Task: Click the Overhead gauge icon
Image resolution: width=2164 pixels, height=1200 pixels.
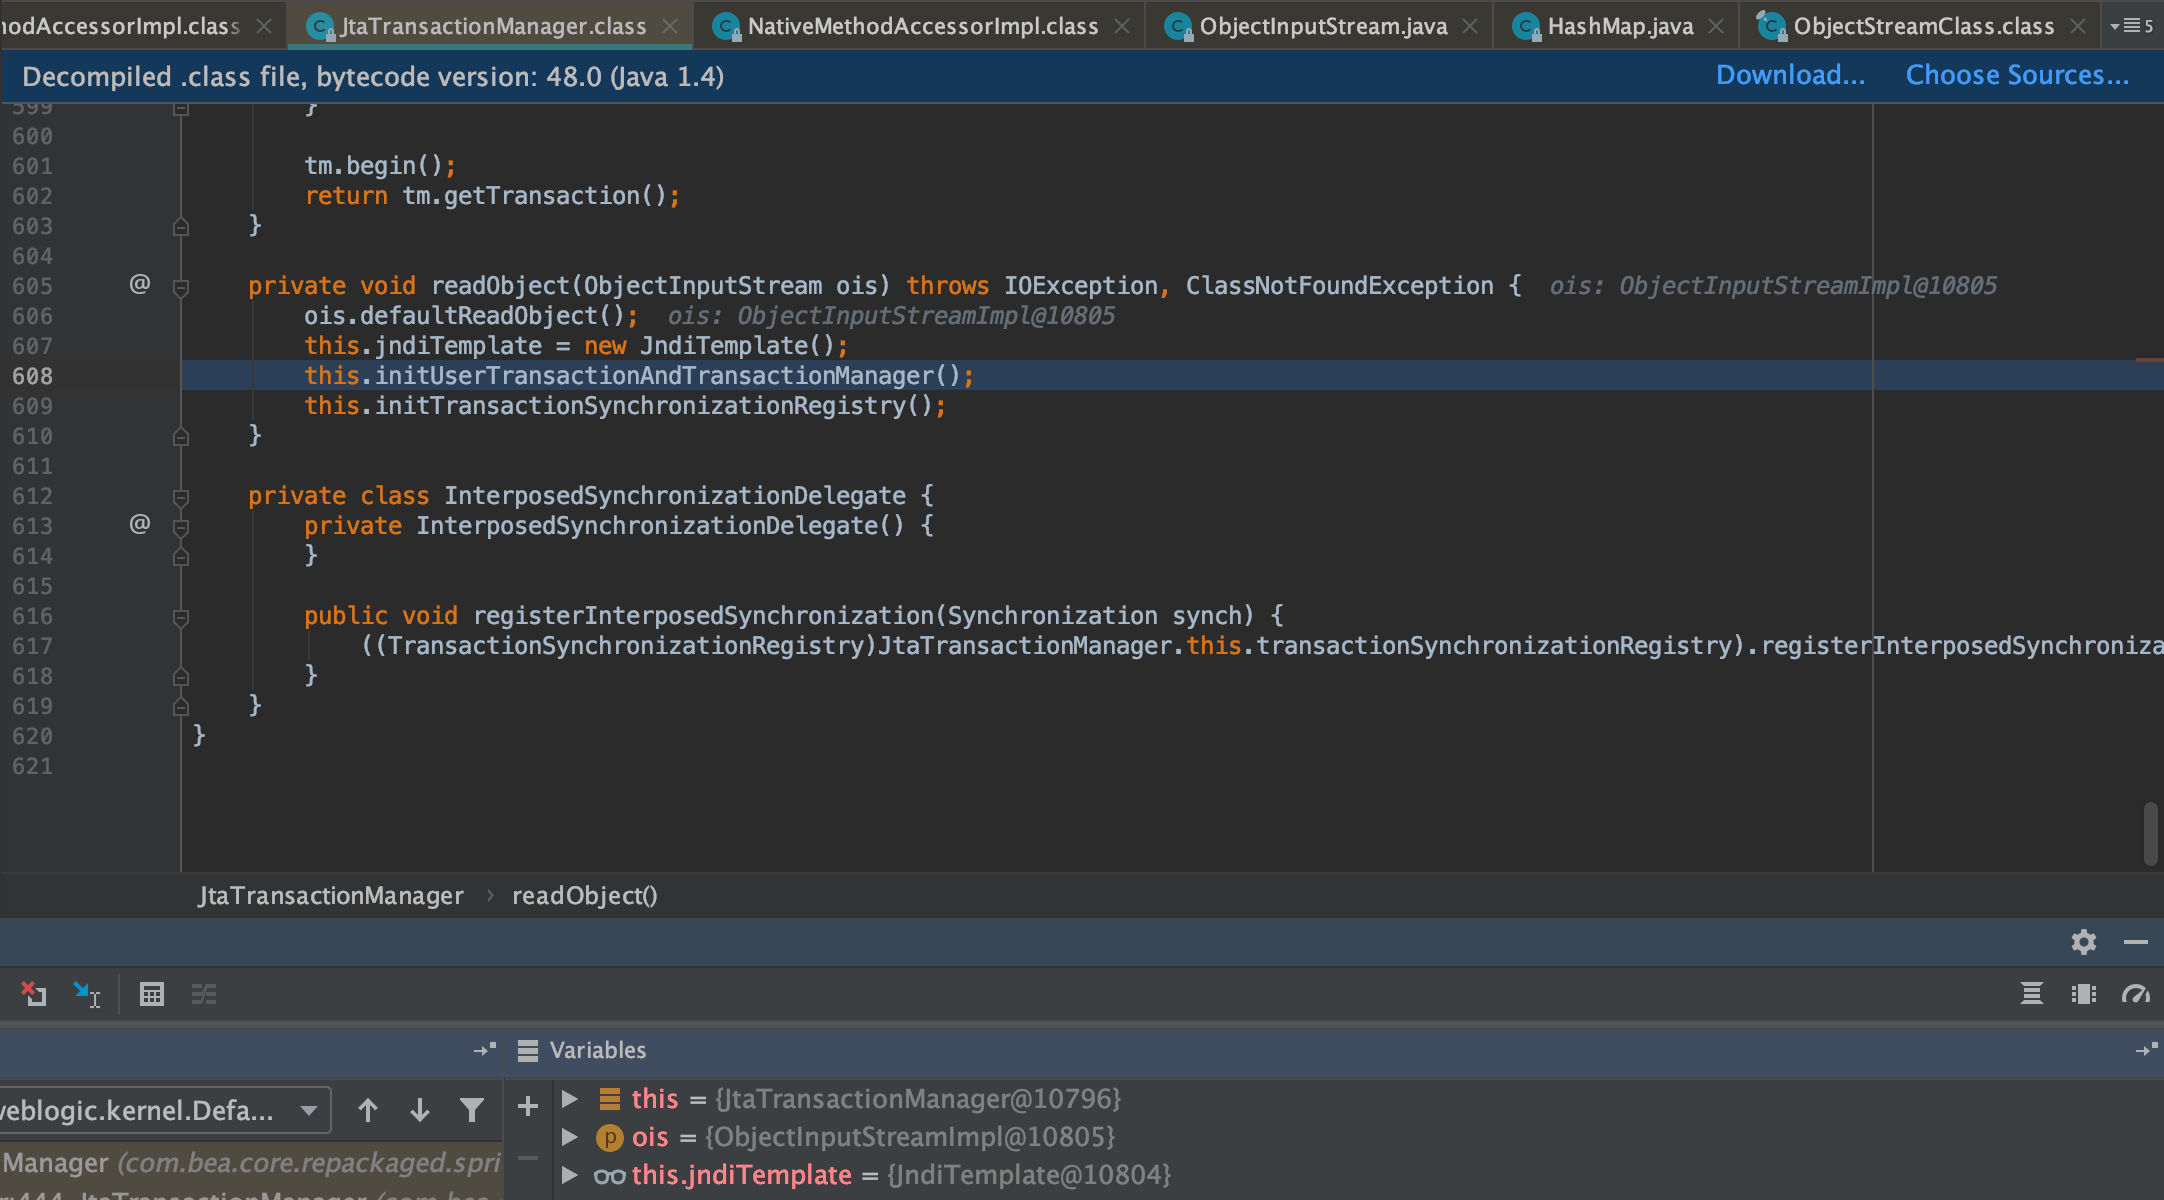Action: point(2137,995)
